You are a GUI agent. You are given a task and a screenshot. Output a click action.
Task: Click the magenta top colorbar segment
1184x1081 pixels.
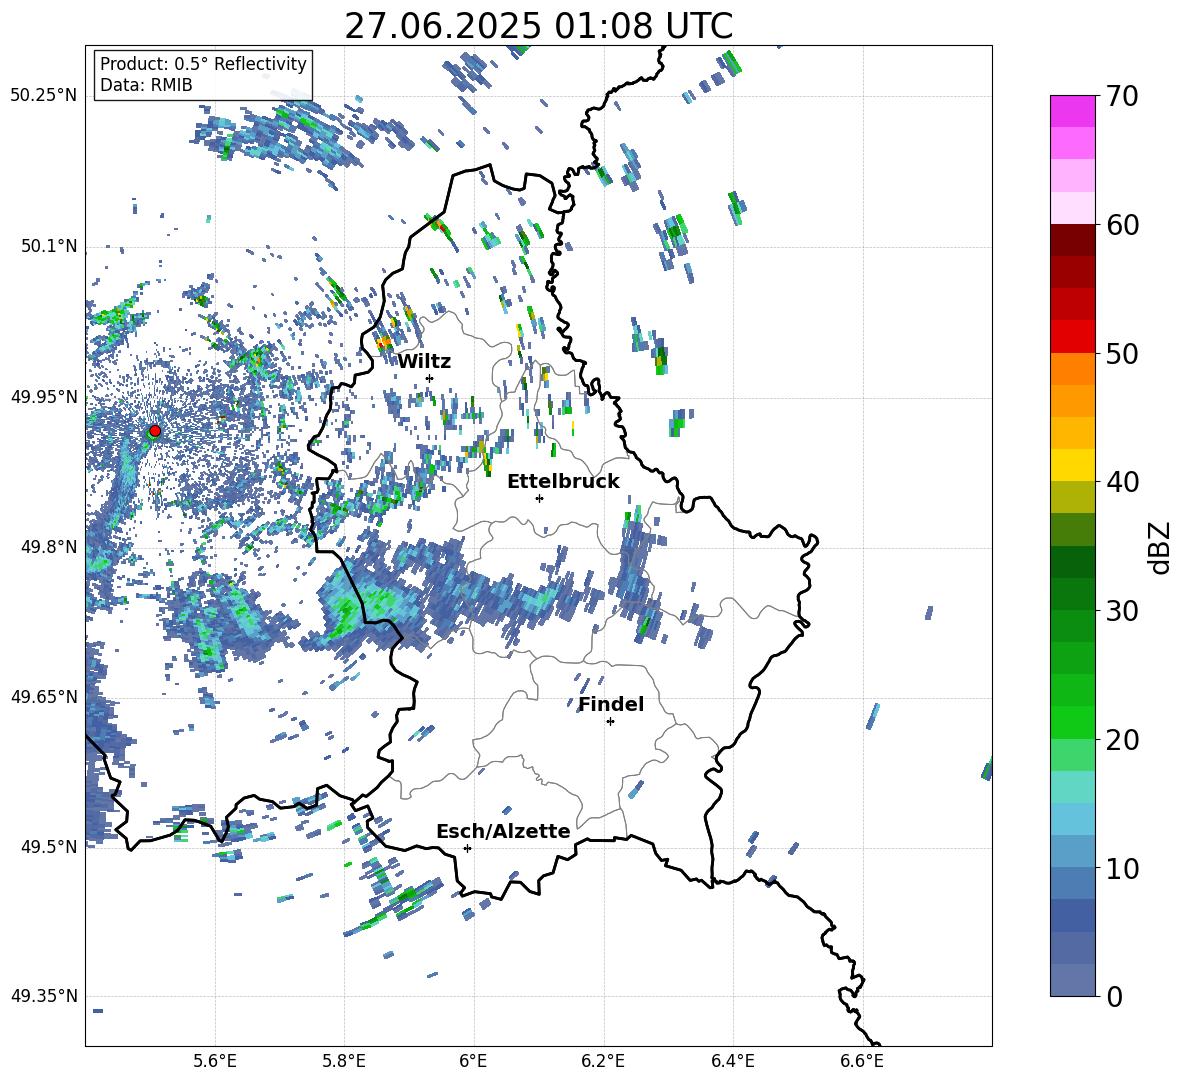click(x=1072, y=111)
